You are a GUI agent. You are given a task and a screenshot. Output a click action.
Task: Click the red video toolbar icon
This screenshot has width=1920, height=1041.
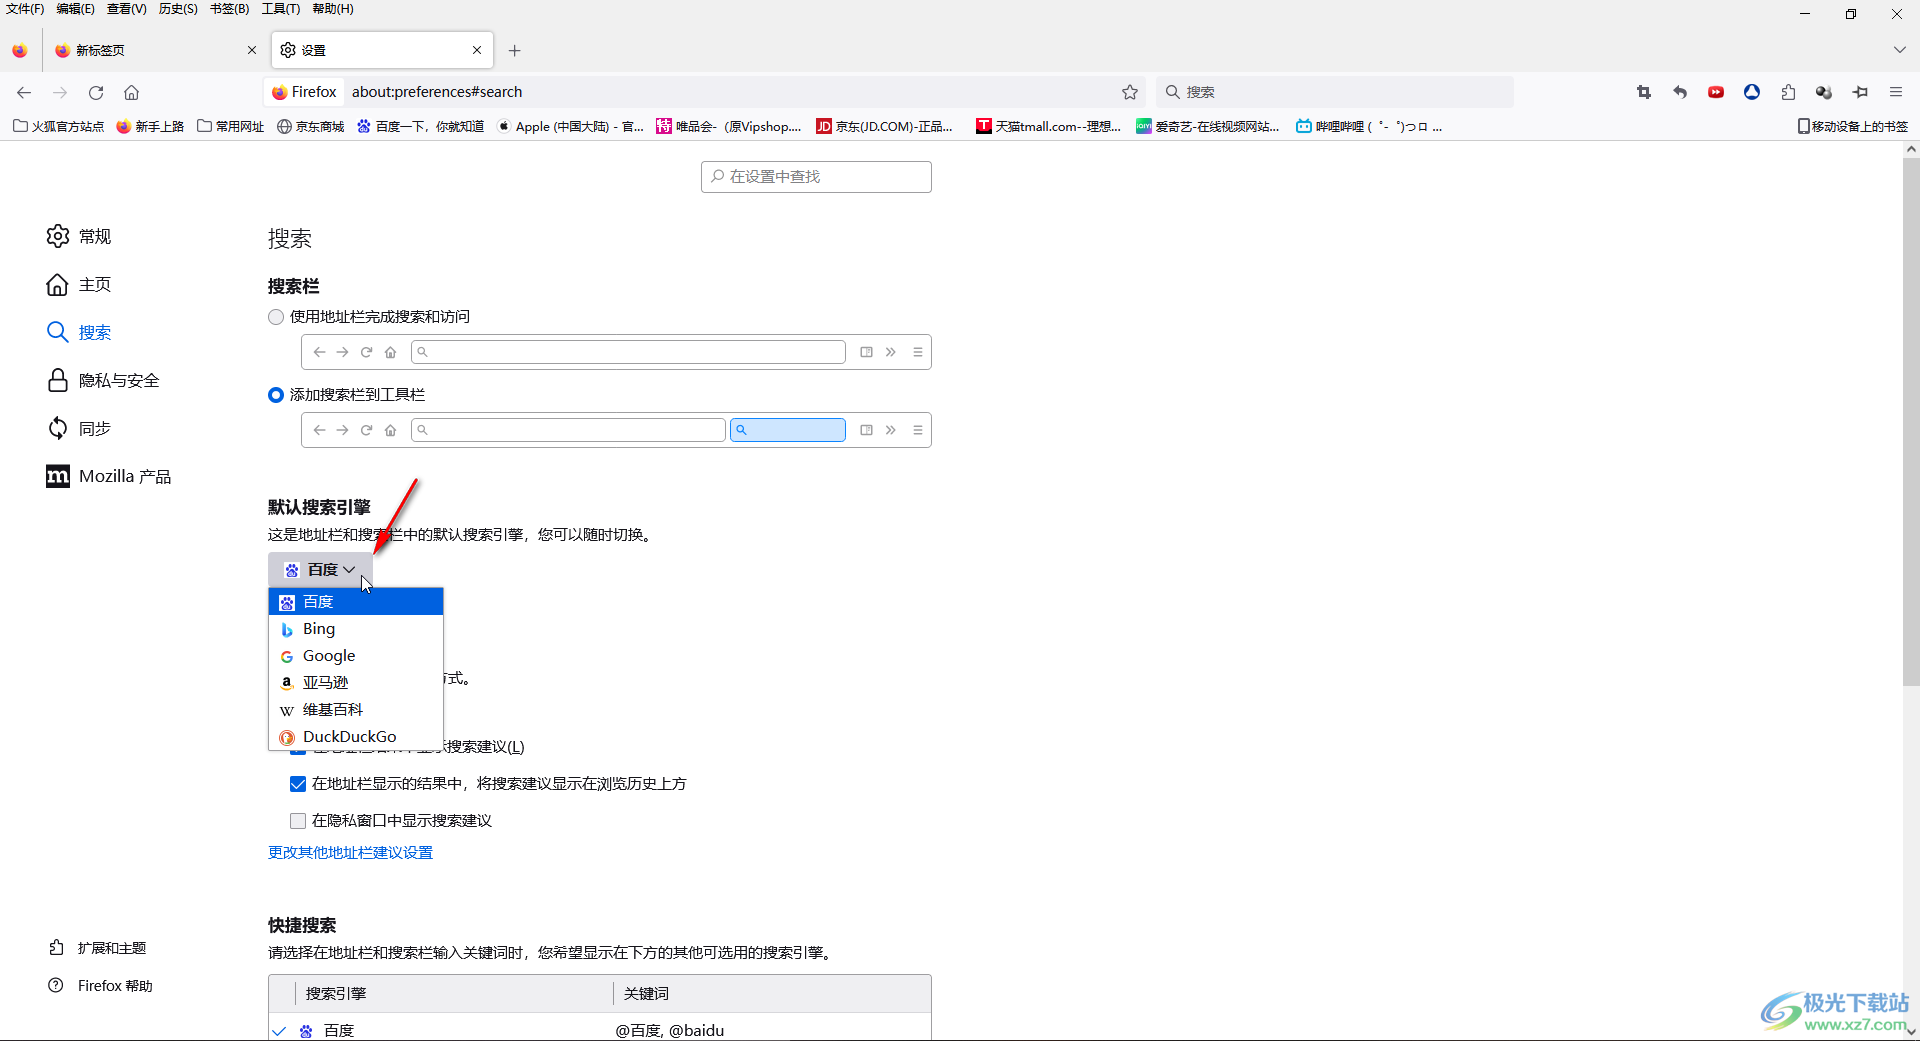coord(1716,92)
